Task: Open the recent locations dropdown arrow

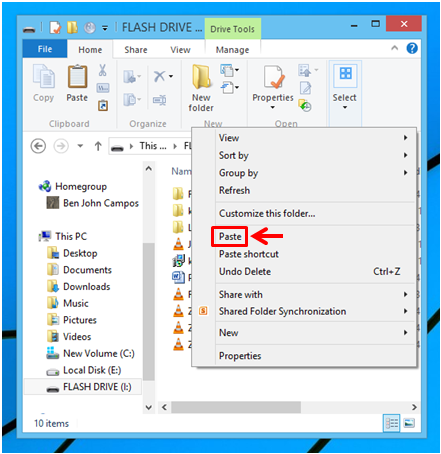Action: click(80, 146)
